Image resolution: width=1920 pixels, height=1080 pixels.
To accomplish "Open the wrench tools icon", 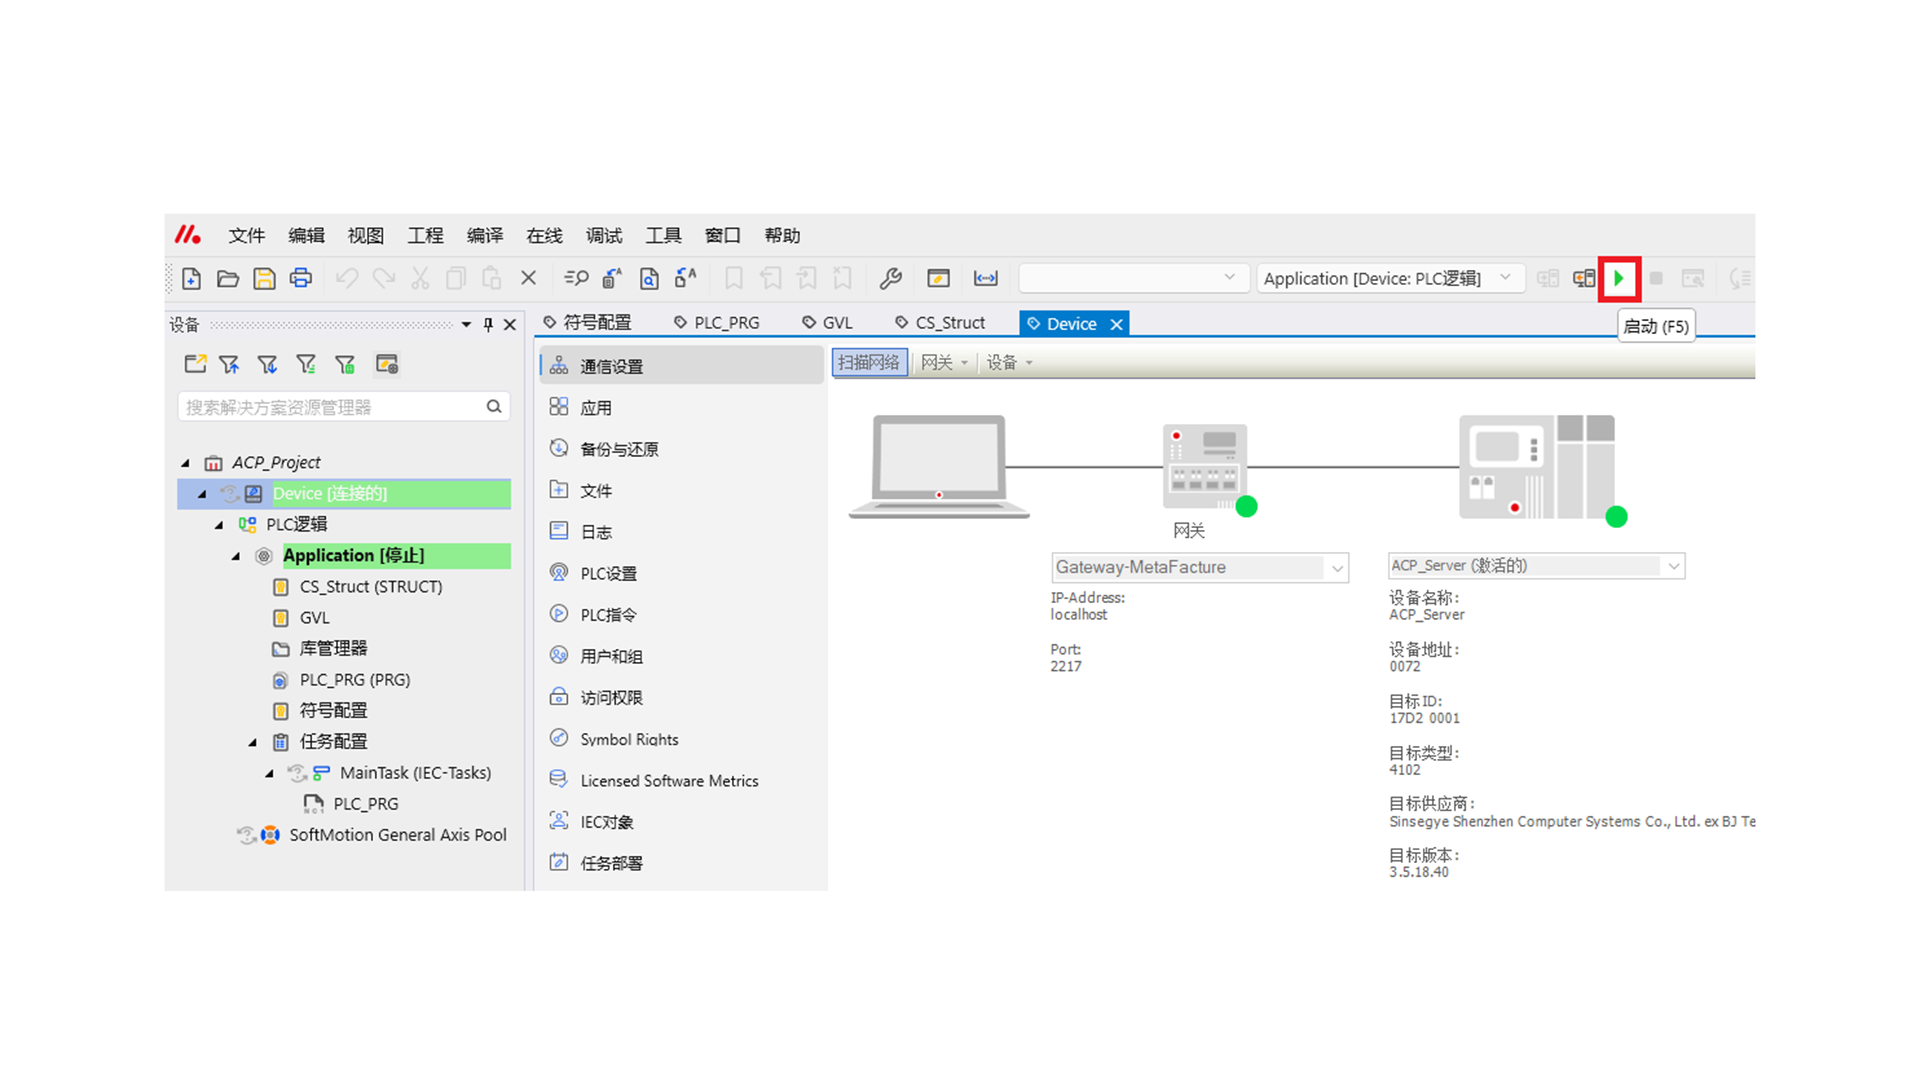I will (x=890, y=279).
